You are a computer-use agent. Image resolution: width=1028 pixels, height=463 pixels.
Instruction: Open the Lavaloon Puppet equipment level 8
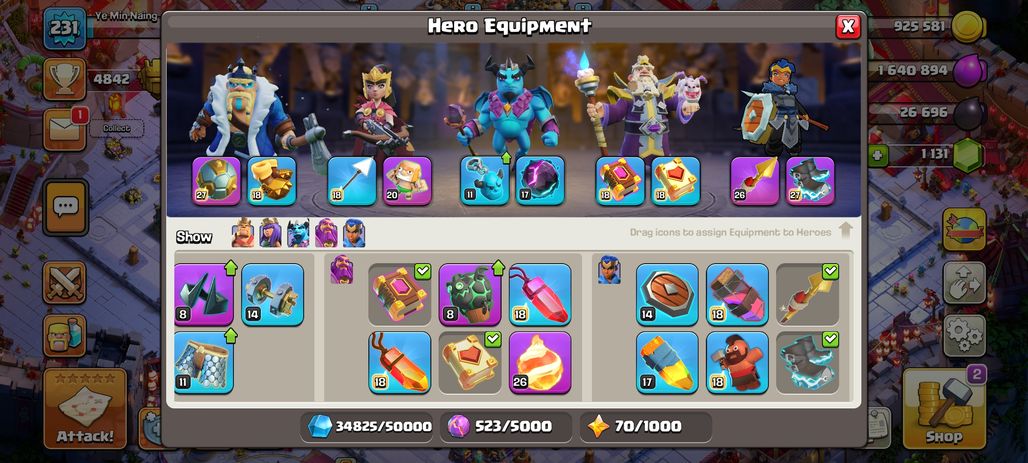pyautogui.click(x=469, y=294)
